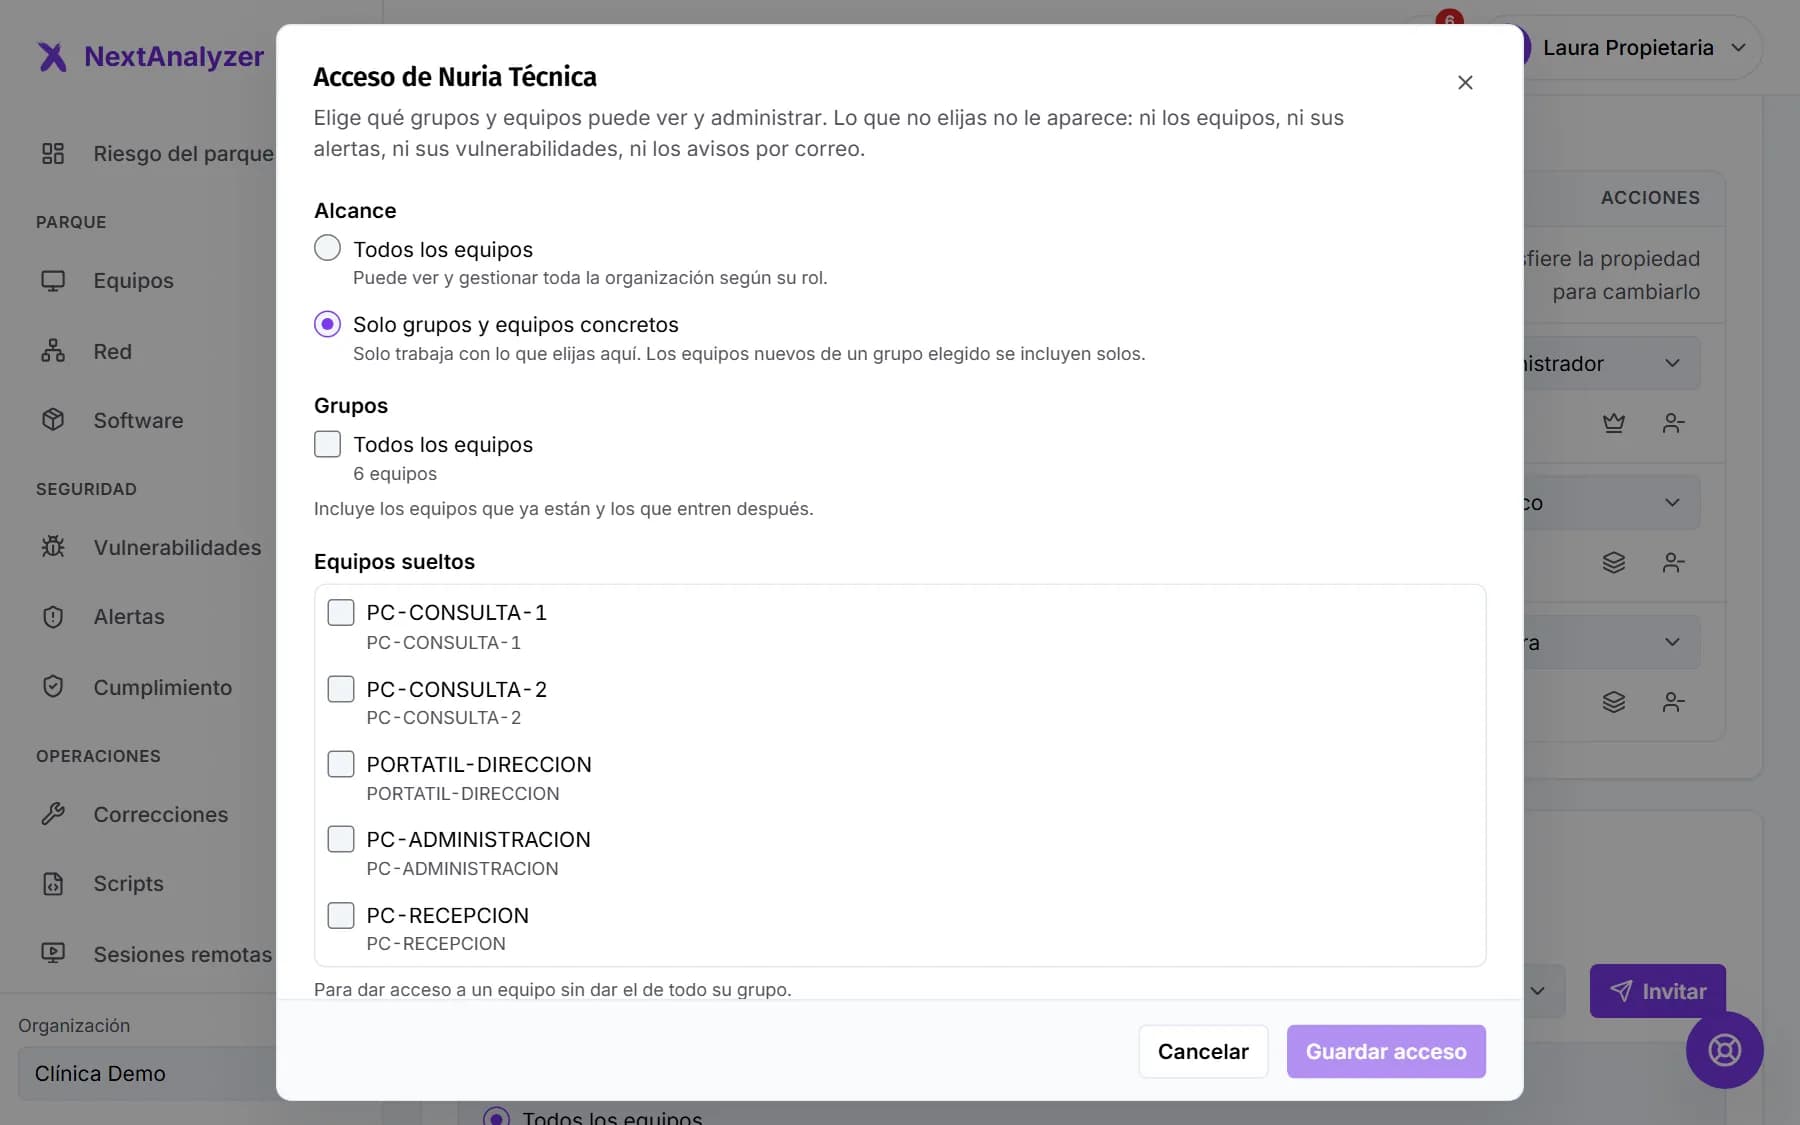1800x1125 pixels.
Task: Click the Alertas shield icon
Action: tap(53, 617)
